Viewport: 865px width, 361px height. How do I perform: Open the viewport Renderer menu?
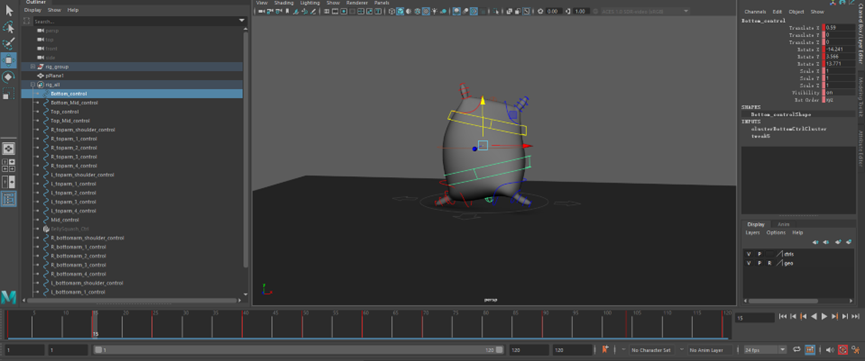[x=357, y=3]
